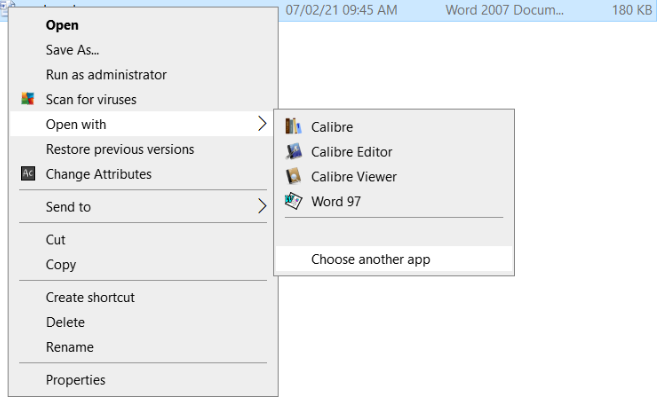Viewport: 660px width, 411px height.
Task: Open with Calibre Viewer
Action: [x=354, y=177]
